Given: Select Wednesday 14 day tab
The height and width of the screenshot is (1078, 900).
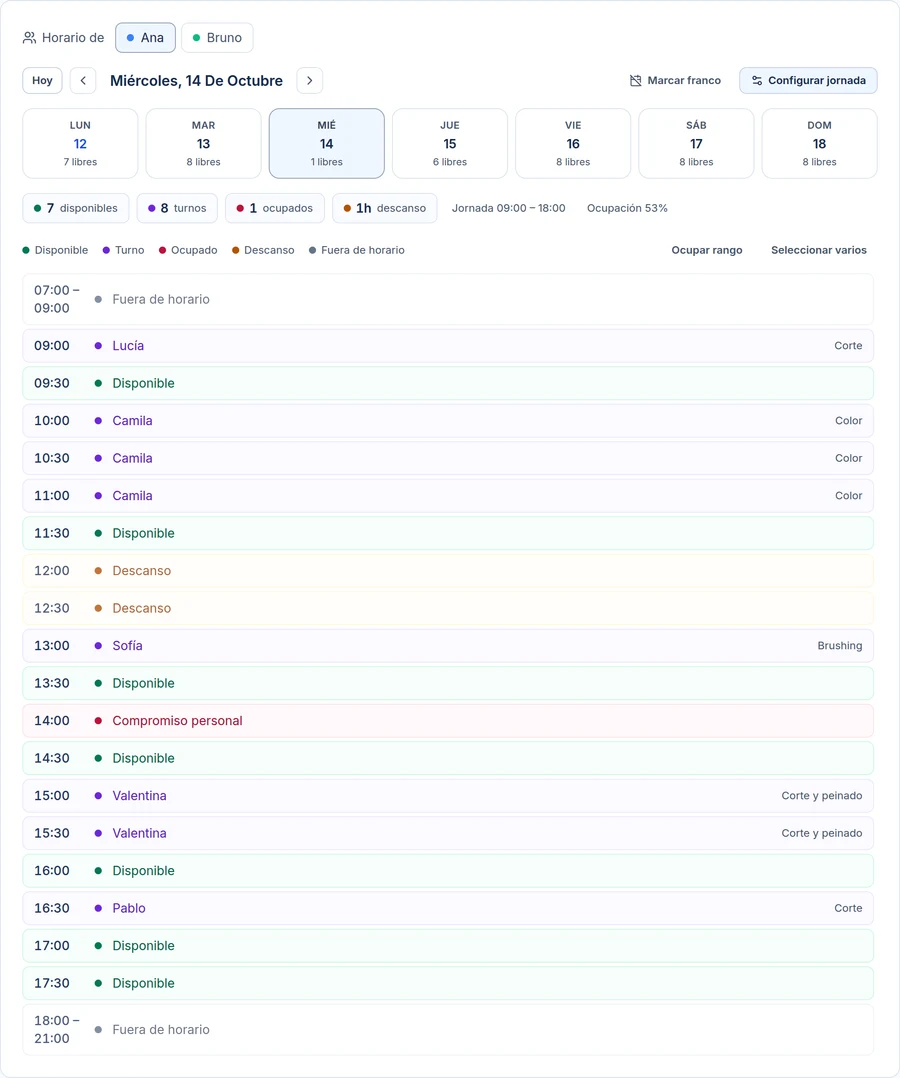Looking at the screenshot, I should point(327,143).
